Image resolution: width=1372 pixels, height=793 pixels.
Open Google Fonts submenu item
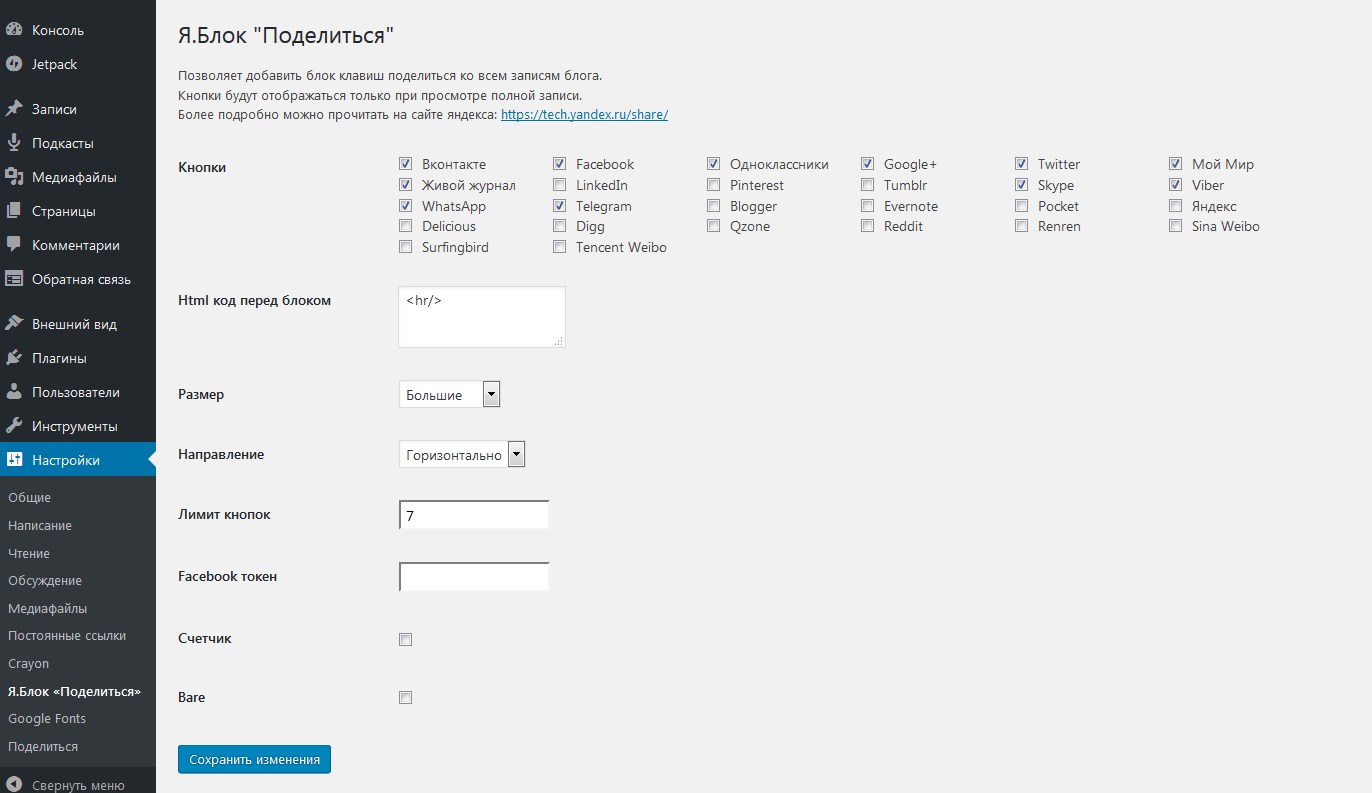click(x=47, y=718)
